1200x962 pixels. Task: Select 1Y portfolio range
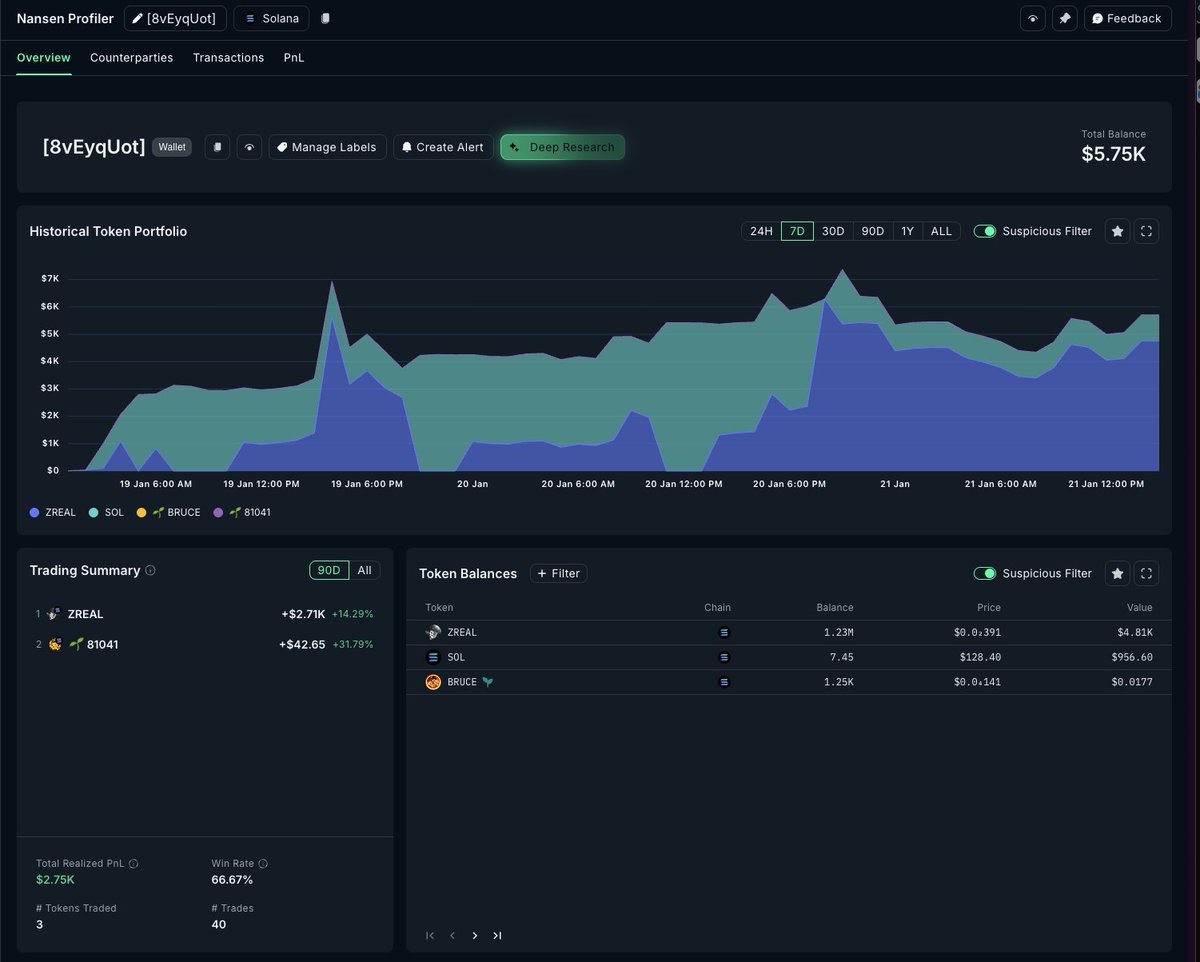click(x=907, y=231)
